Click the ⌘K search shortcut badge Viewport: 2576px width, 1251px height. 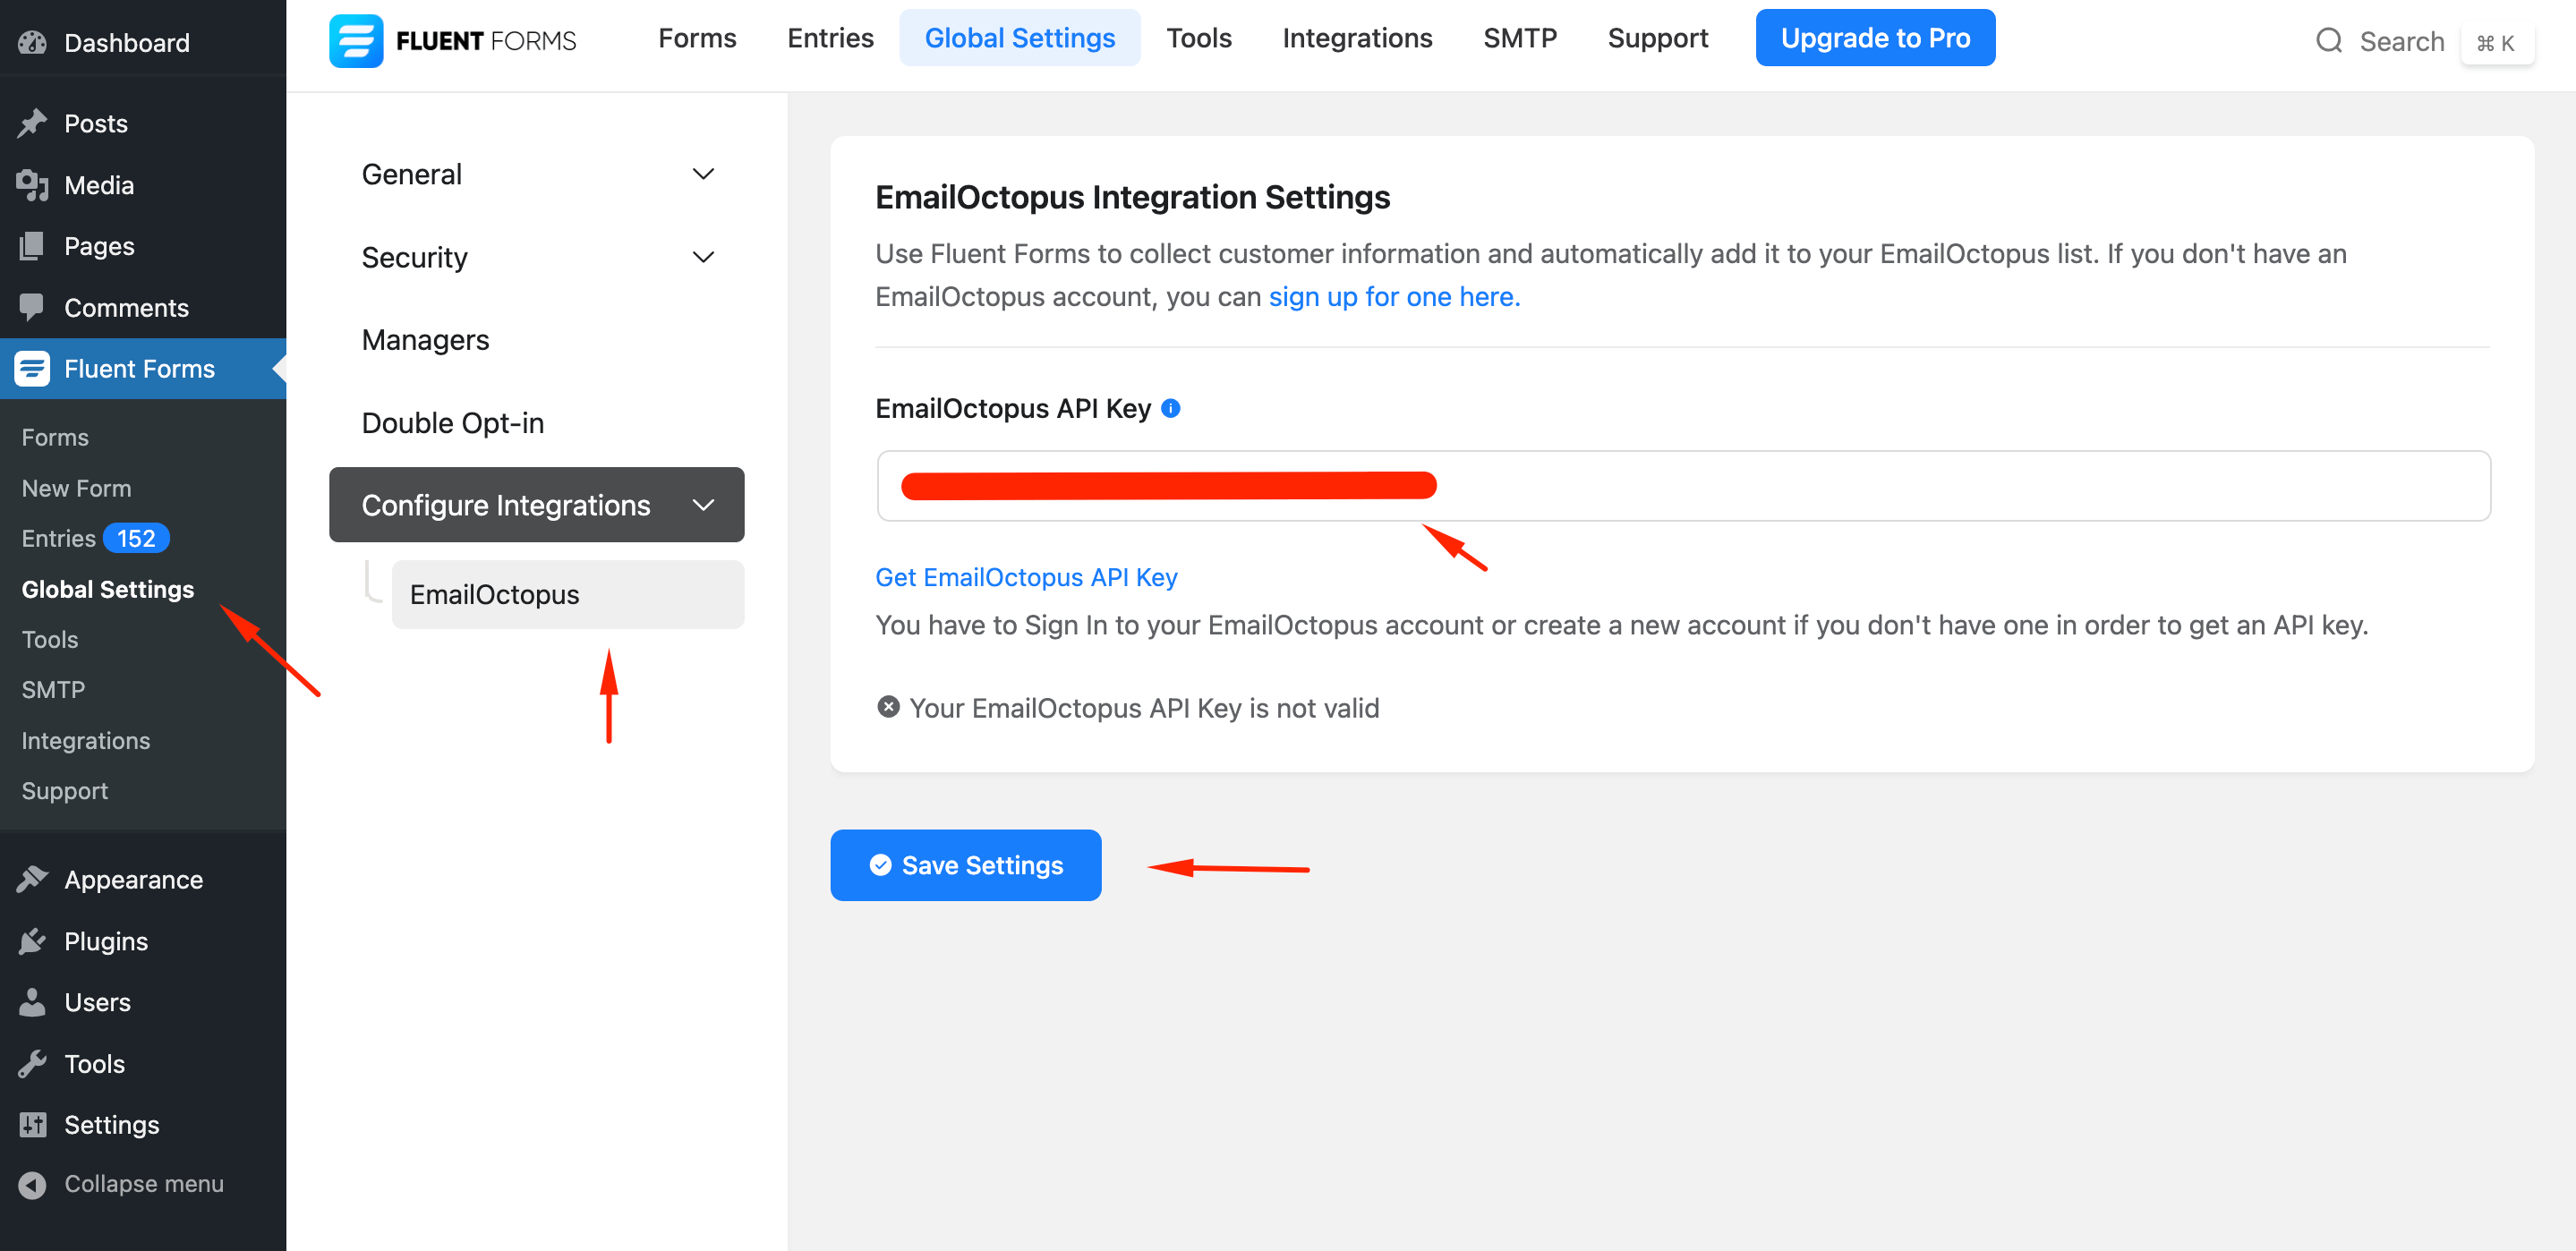click(x=2495, y=43)
